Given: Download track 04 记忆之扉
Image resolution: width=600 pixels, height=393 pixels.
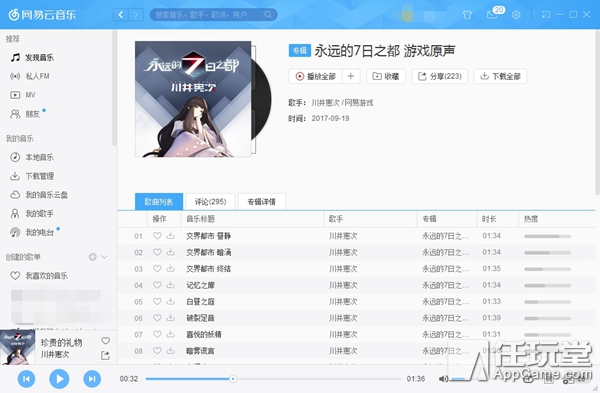Looking at the screenshot, I should click(x=171, y=285).
